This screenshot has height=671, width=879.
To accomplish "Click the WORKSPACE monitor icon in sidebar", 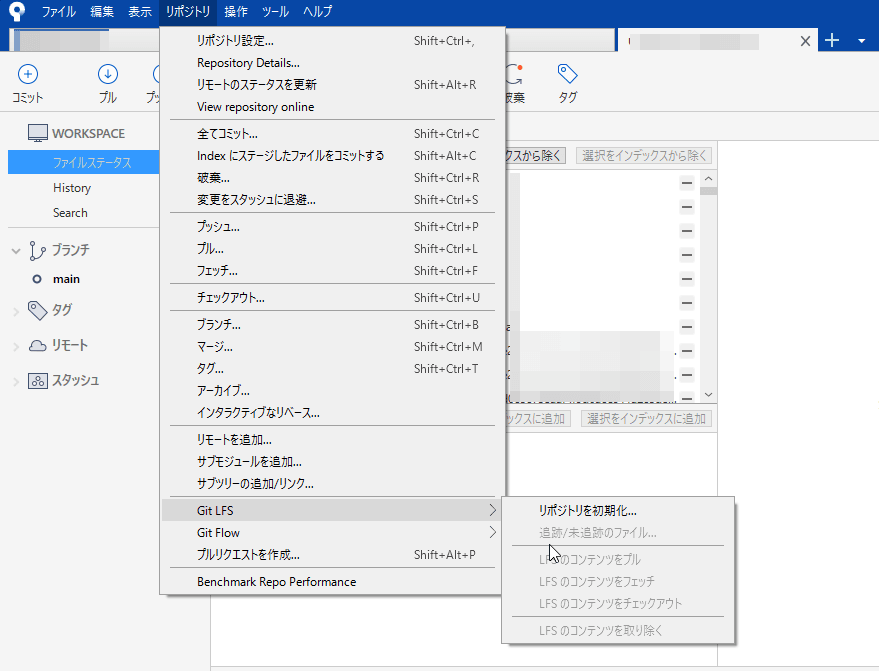I will [38, 133].
